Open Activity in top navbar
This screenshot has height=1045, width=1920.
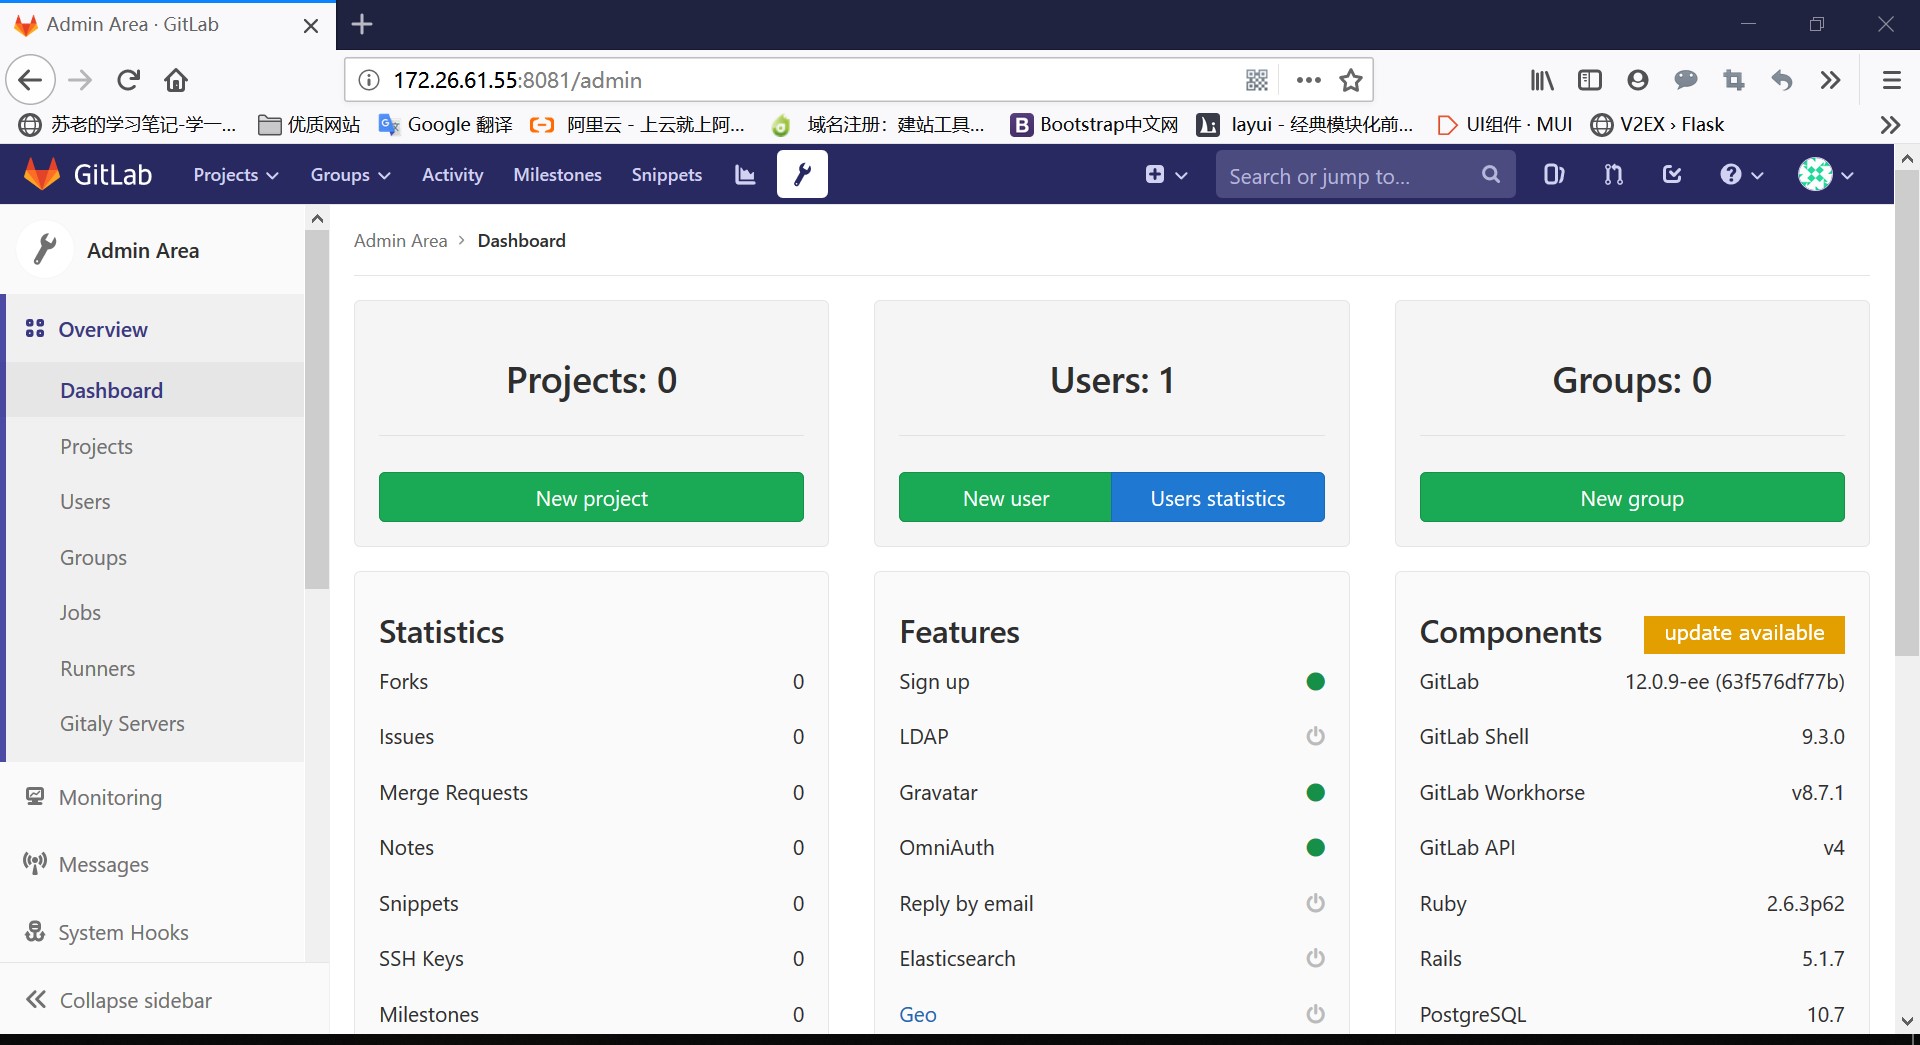[452, 175]
